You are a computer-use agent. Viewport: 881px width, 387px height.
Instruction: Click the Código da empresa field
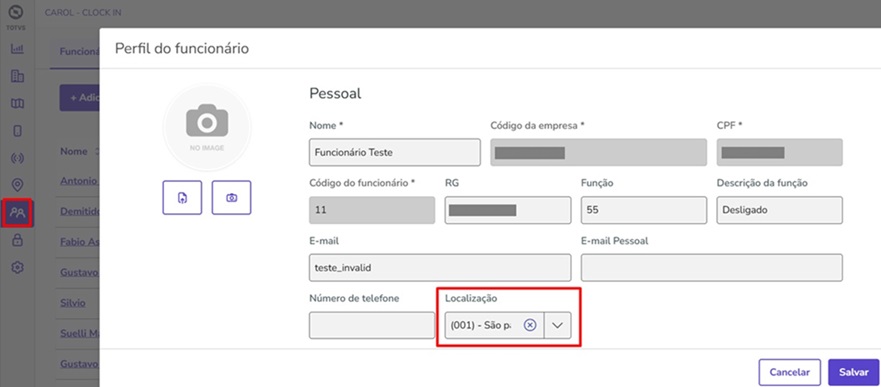[x=598, y=152]
